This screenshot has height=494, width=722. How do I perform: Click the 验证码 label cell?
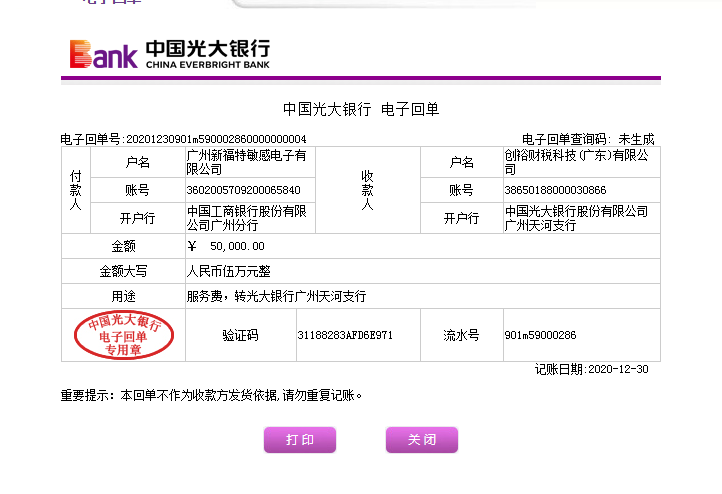pos(240,335)
